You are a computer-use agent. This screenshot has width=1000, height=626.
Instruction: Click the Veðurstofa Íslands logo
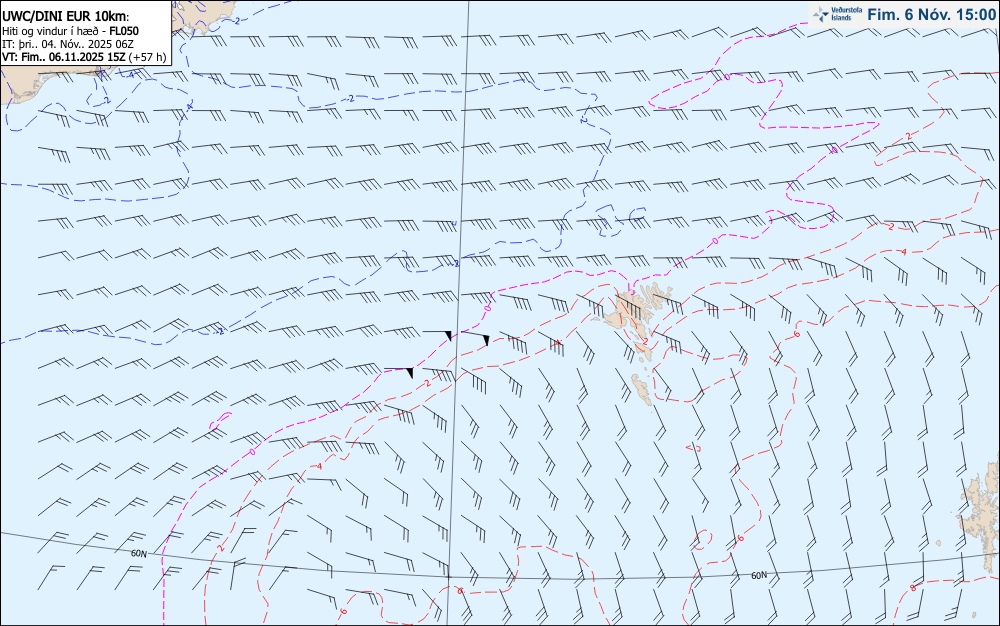click(x=837, y=15)
